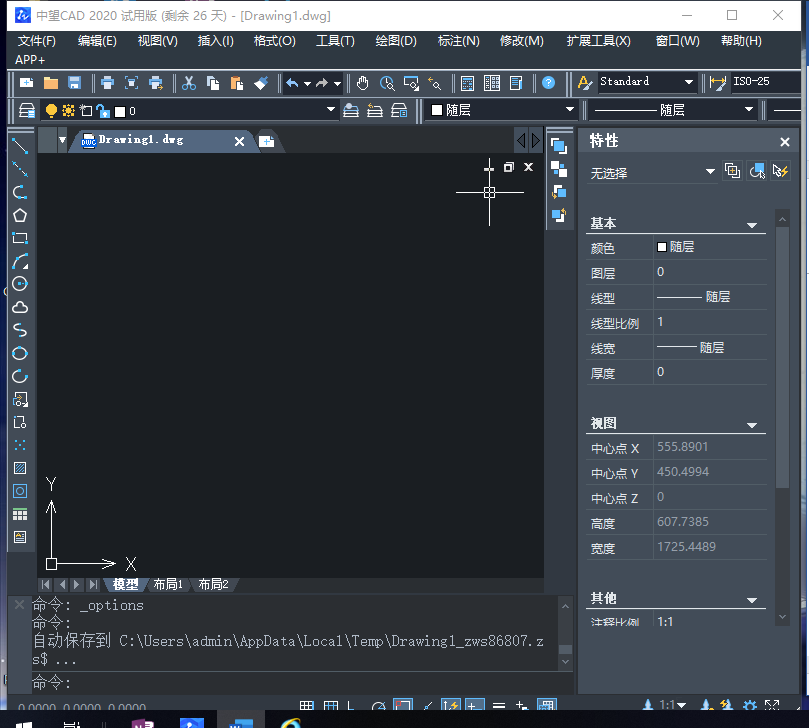Image resolution: width=809 pixels, height=728 pixels.
Task: Click the Pan hand tool
Action: [x=363, y=83]
